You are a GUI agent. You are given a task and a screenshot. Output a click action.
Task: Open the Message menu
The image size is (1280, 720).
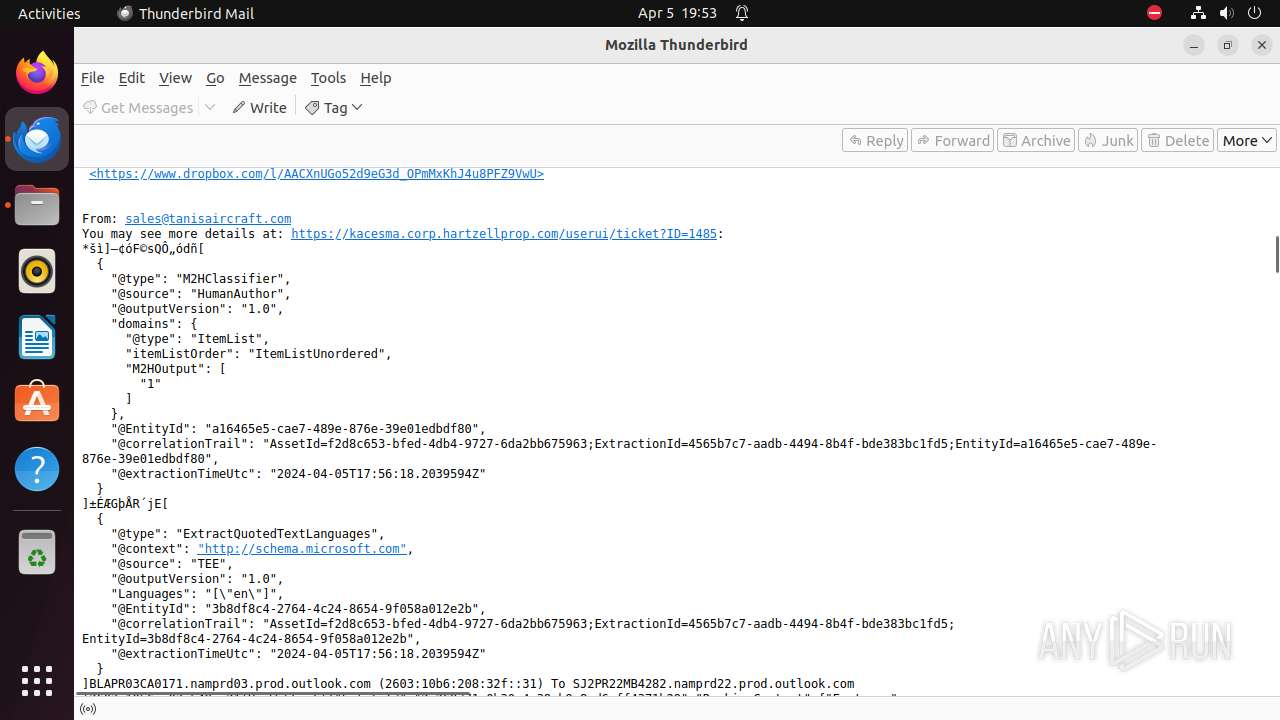(267, 78)
